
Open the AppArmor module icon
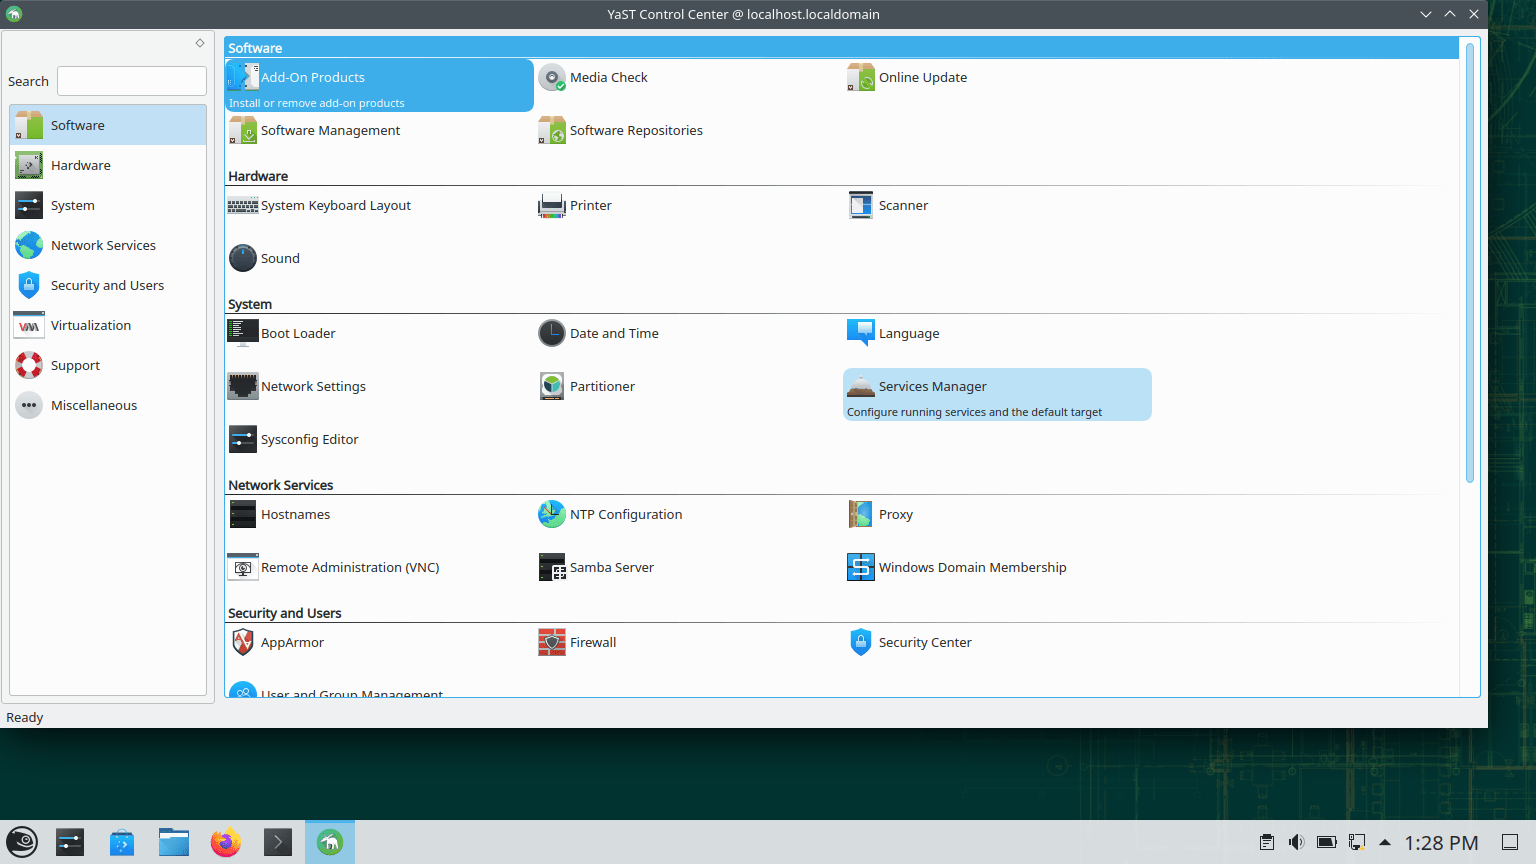(243, 642)
